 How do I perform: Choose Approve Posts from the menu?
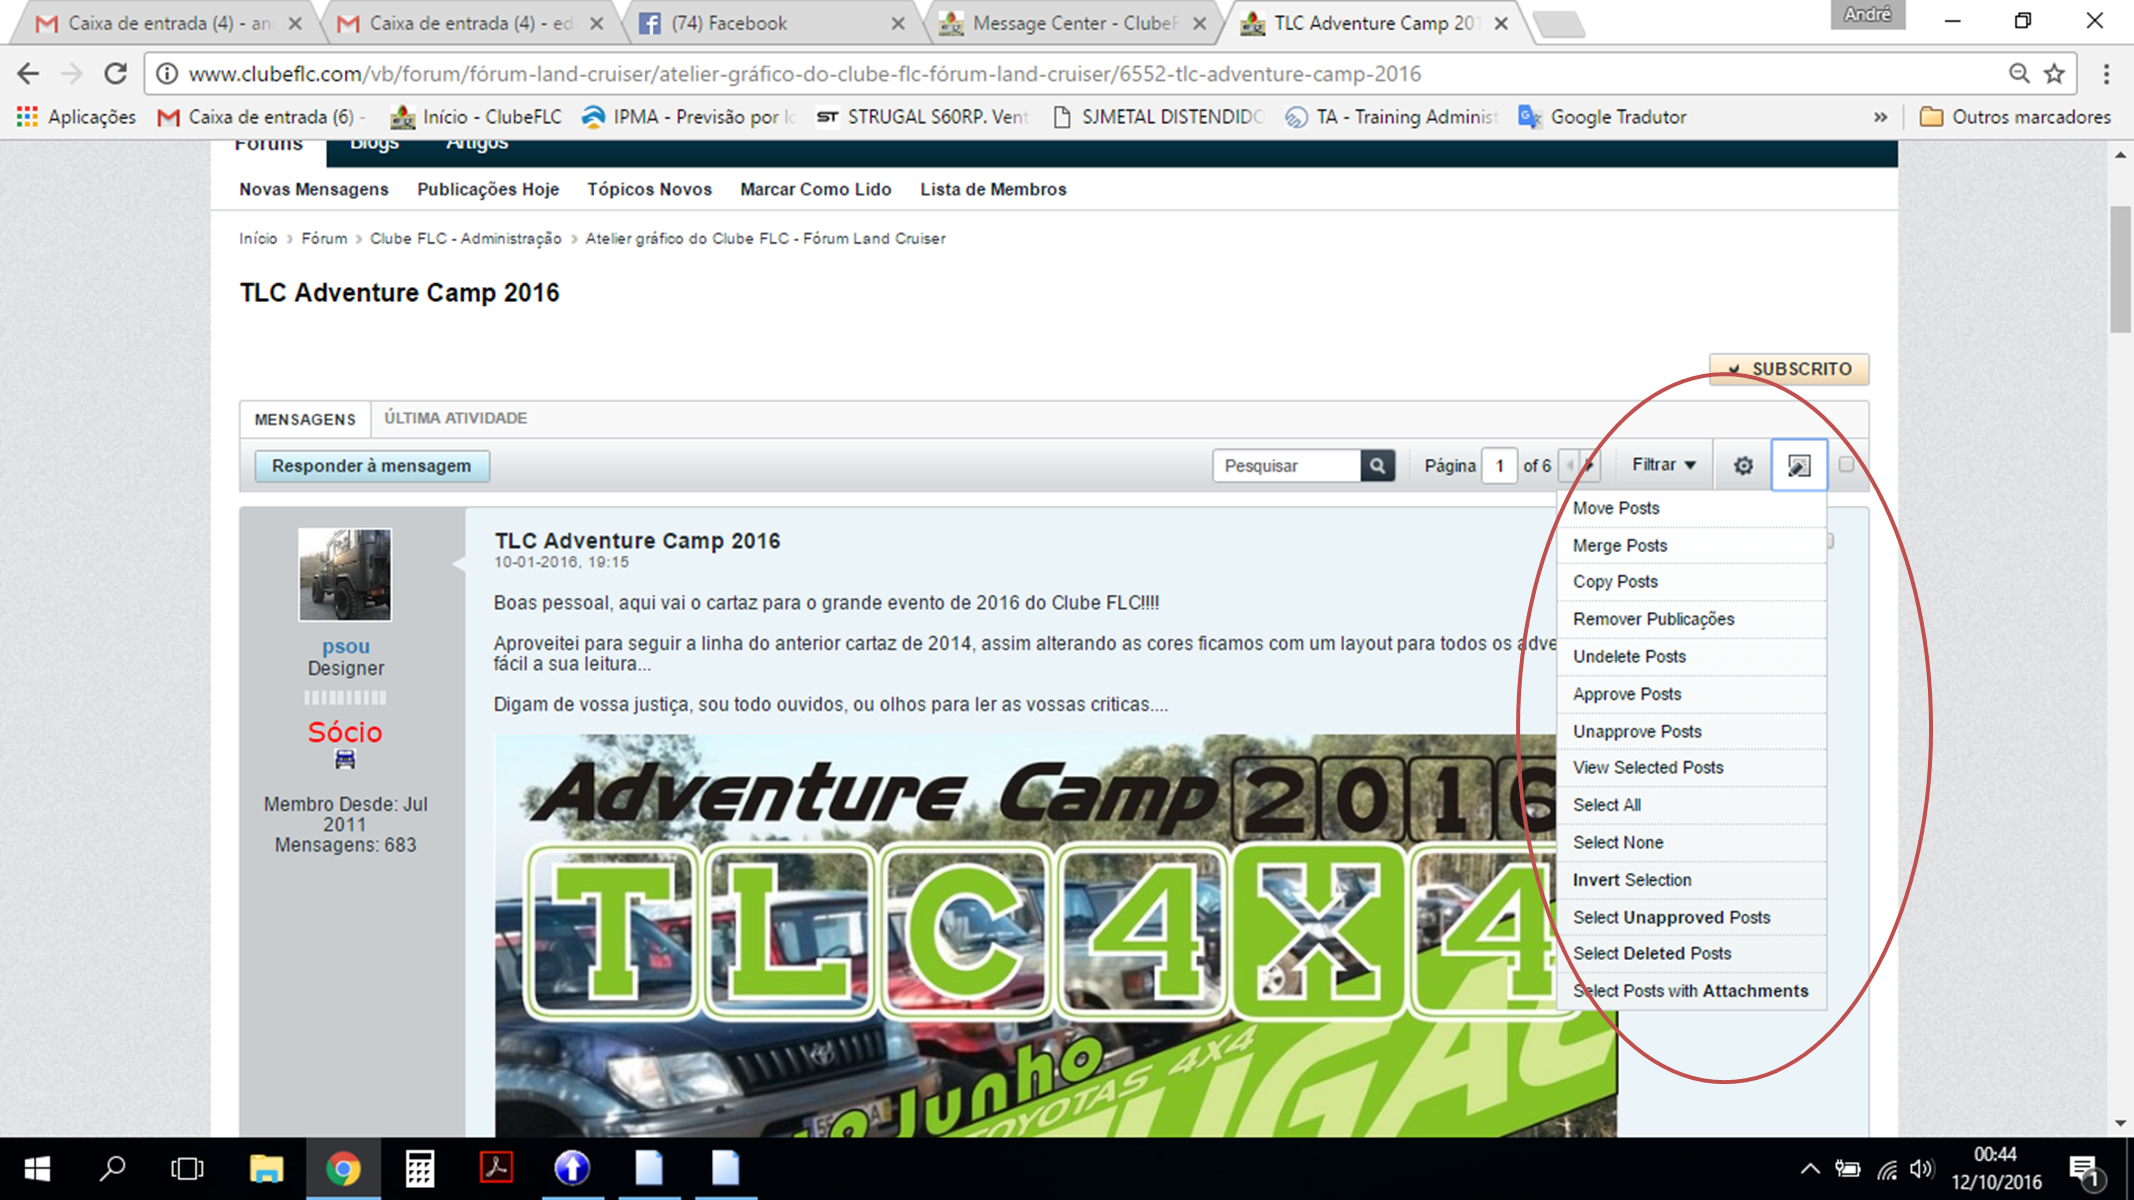coord(1691,694)
